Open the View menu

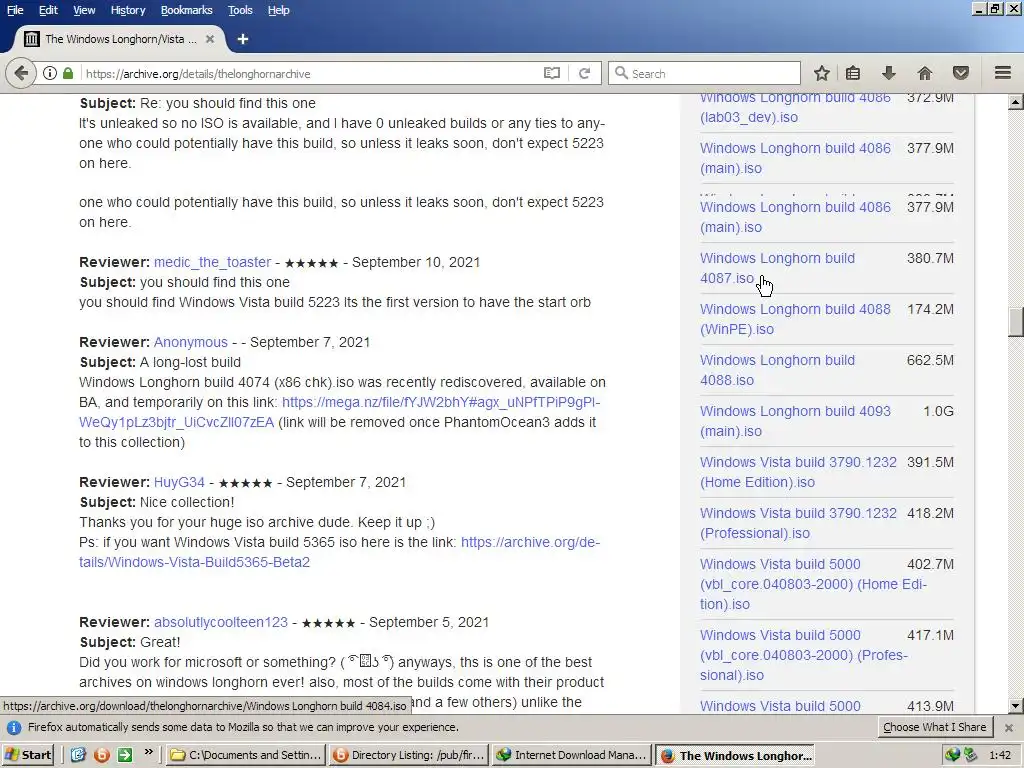point(84,10)
